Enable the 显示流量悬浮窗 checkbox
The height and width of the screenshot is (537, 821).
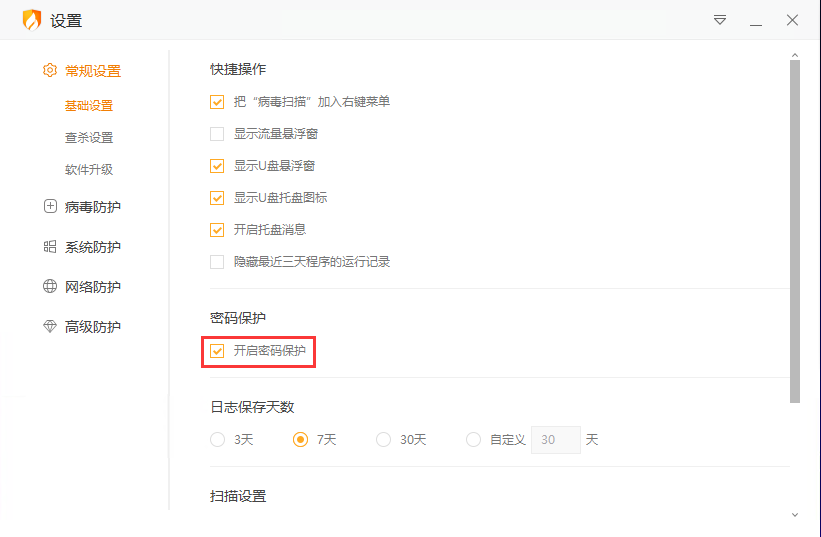217,134
